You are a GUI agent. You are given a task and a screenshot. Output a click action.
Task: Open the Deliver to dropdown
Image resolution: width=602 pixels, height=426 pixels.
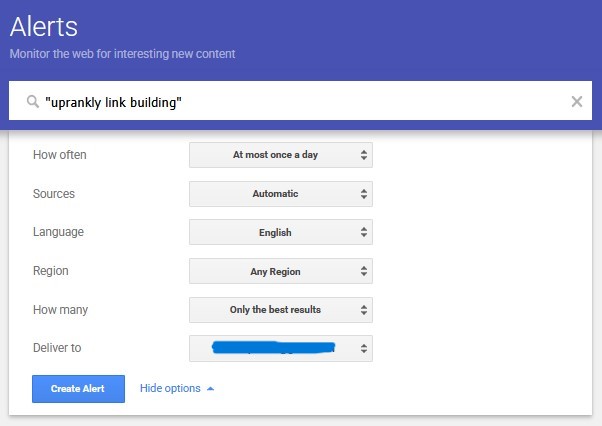(x=281, y=348)
